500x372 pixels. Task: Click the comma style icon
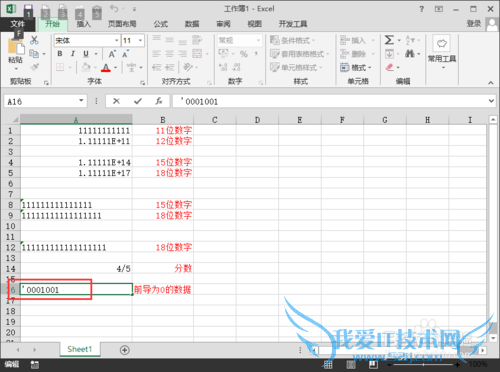click(256, 54)
